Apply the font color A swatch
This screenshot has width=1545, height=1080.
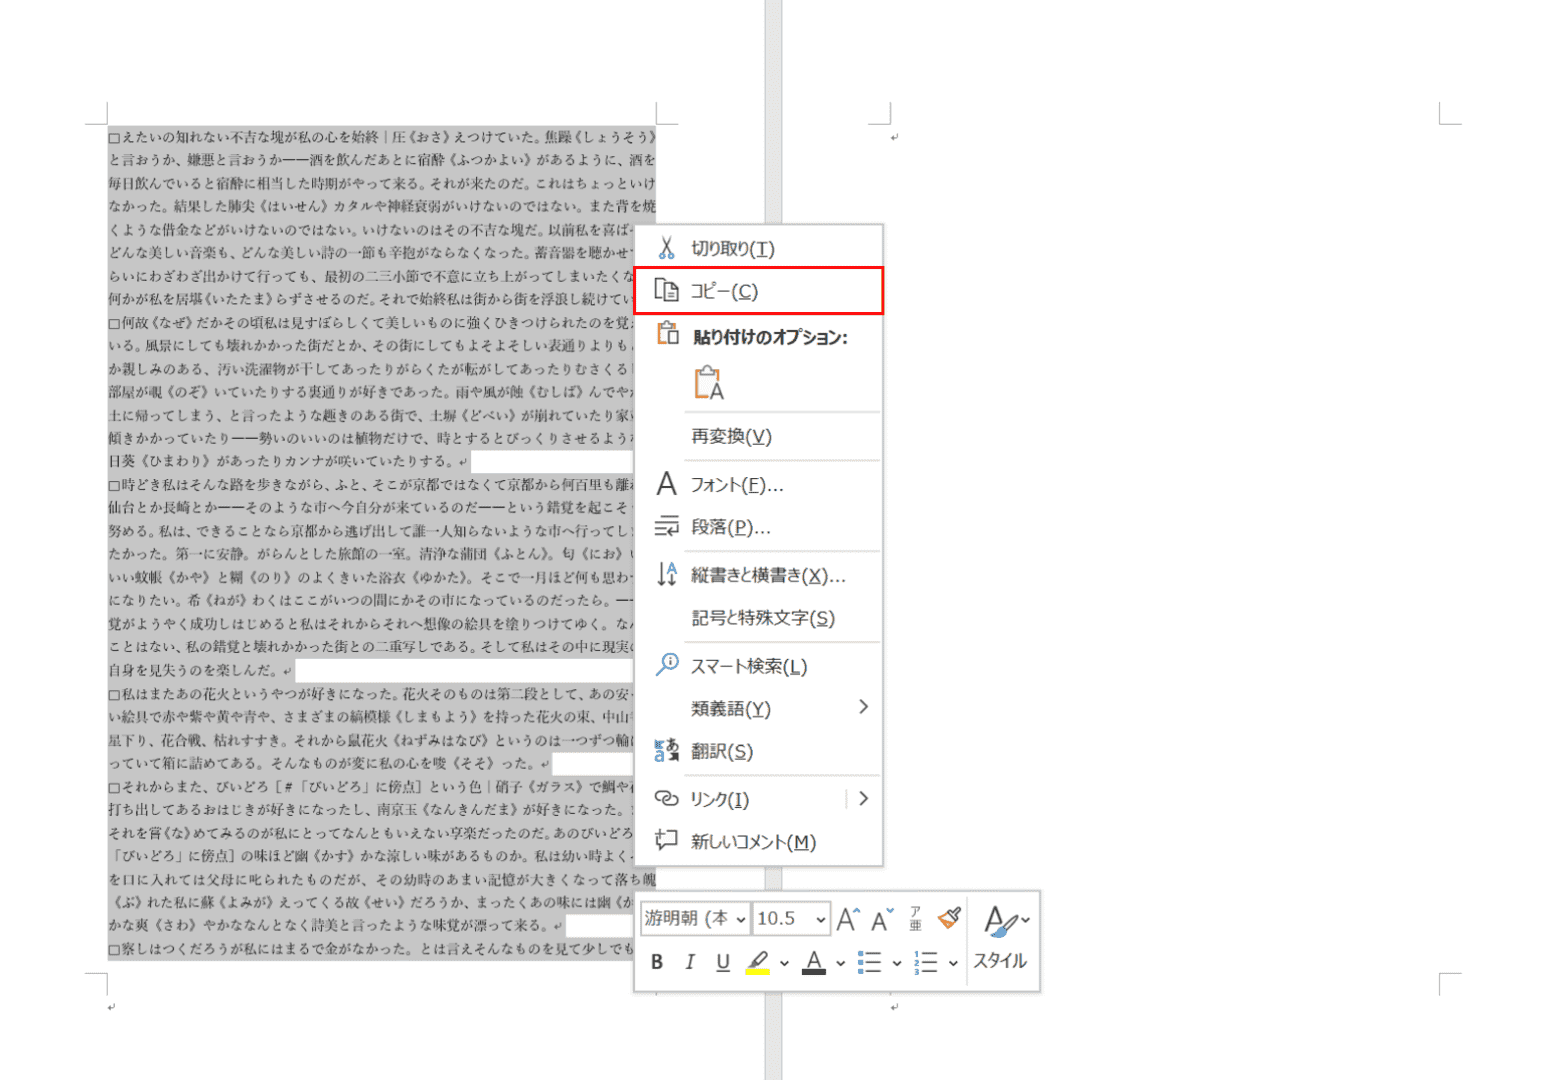(814, 962)
